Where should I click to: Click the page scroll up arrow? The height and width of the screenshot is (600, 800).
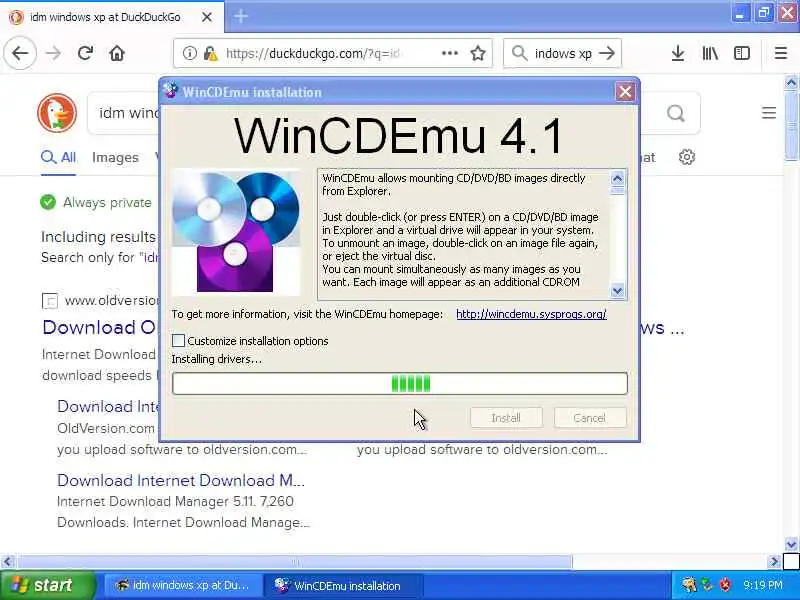tap(791, 82)
